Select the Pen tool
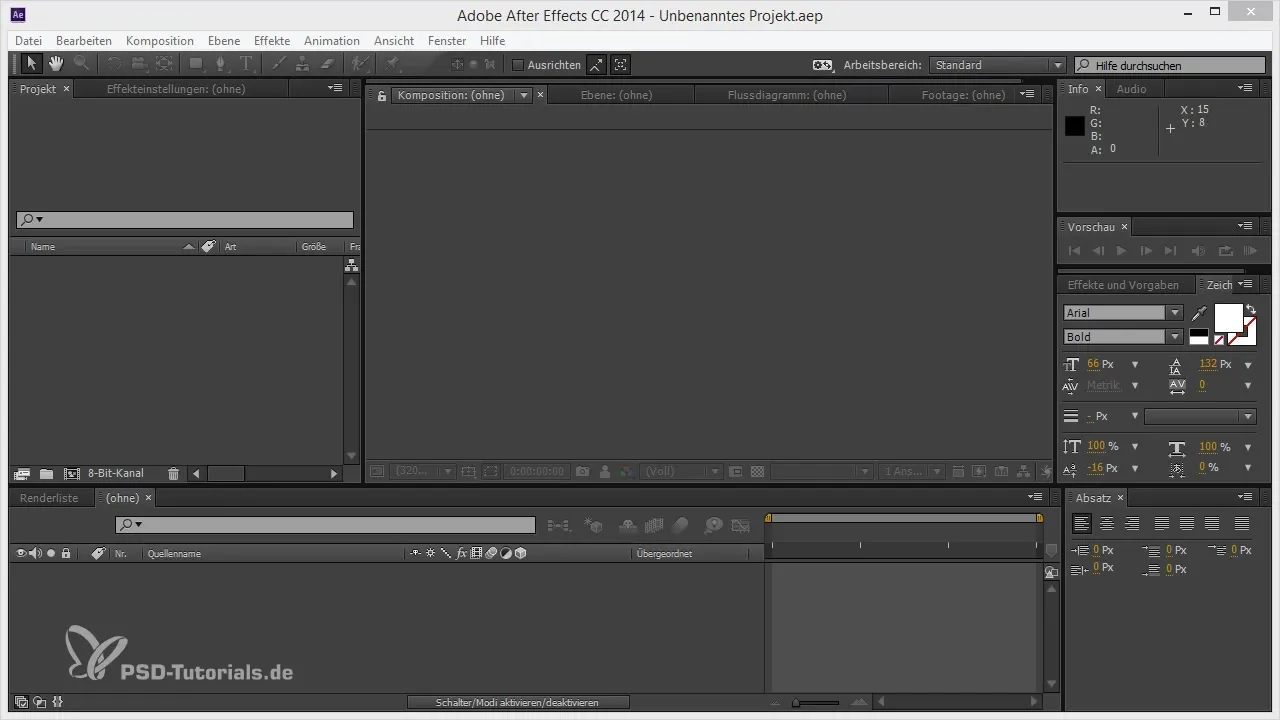This screenshot has width=1280, height=720. 221,64
